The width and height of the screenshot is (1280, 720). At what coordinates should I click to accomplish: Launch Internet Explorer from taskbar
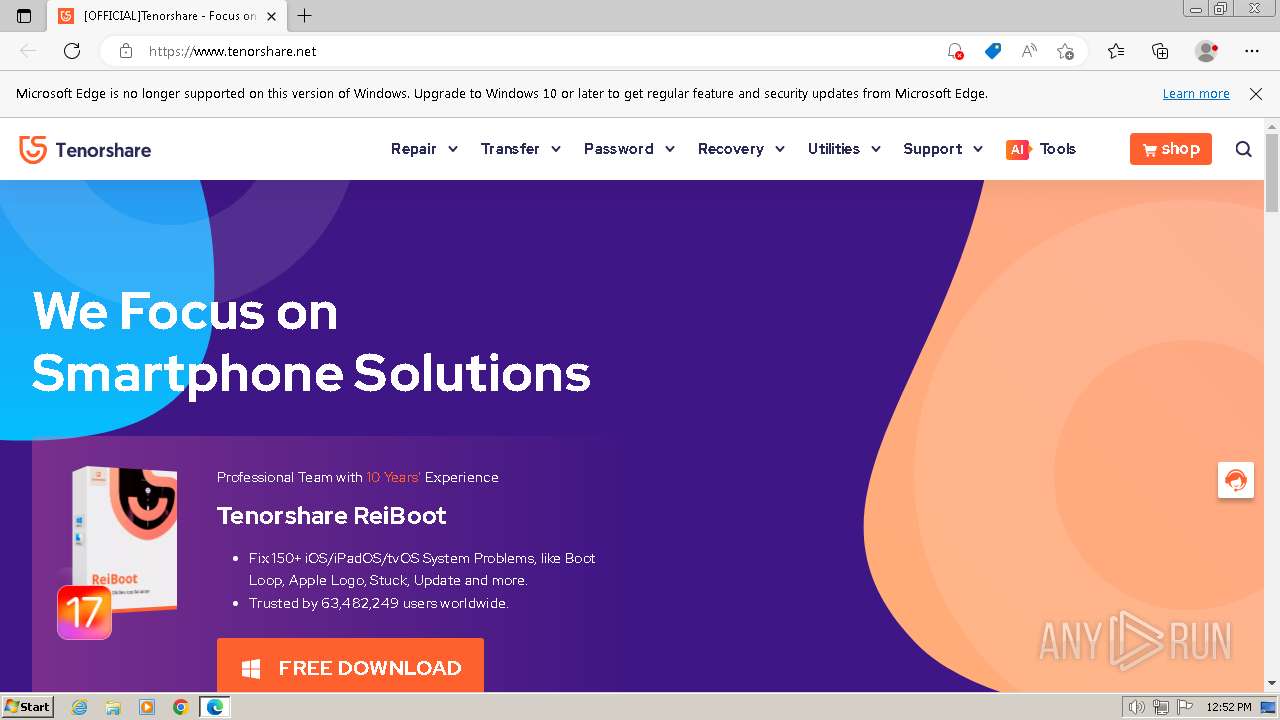[80, 707]
